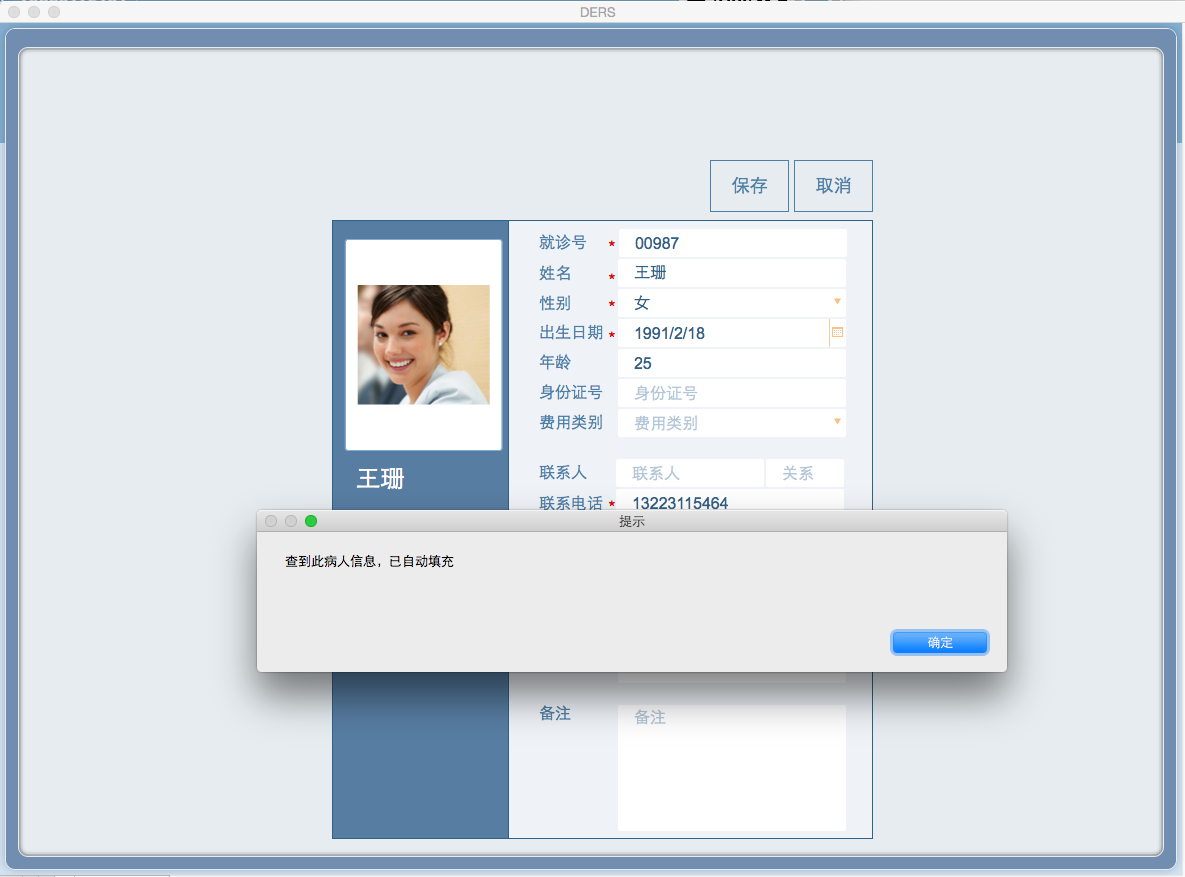This screenshot has height=877, width=1185.
Task: Click the close button of DERS window
Action: [14, 12]
